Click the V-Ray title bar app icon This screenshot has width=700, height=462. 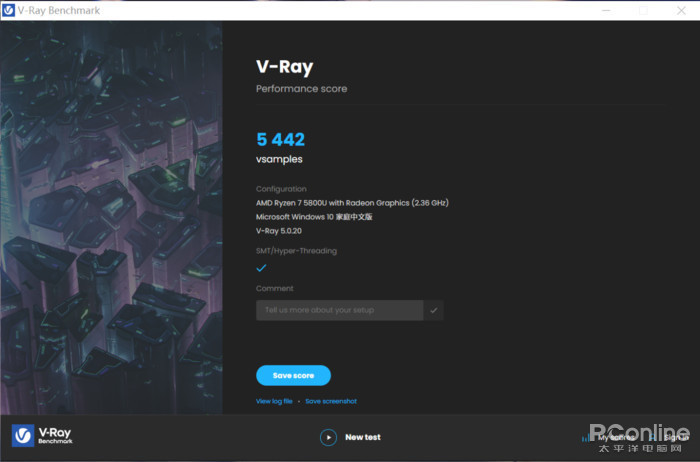[x=8, y=10]
